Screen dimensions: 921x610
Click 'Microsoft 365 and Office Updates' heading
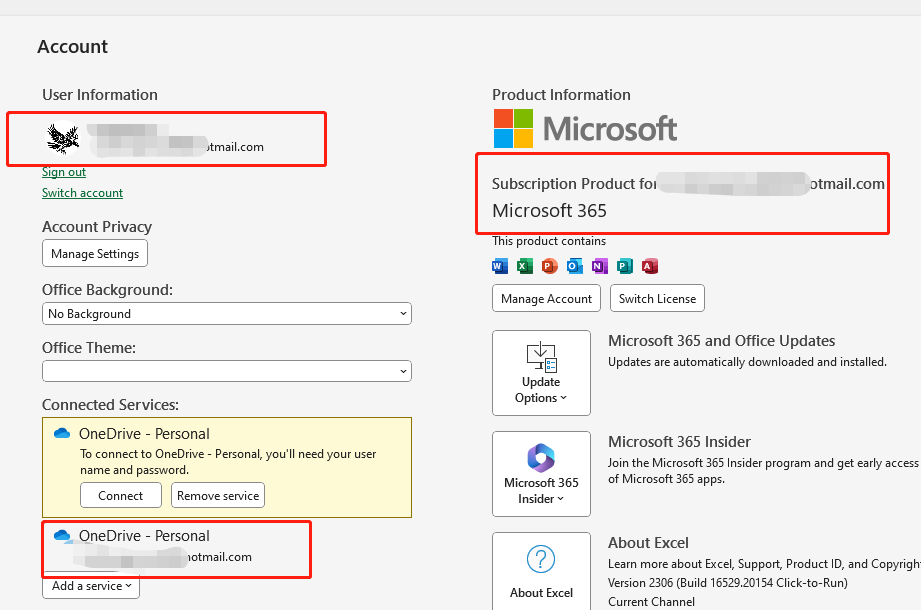click(721, 341)
